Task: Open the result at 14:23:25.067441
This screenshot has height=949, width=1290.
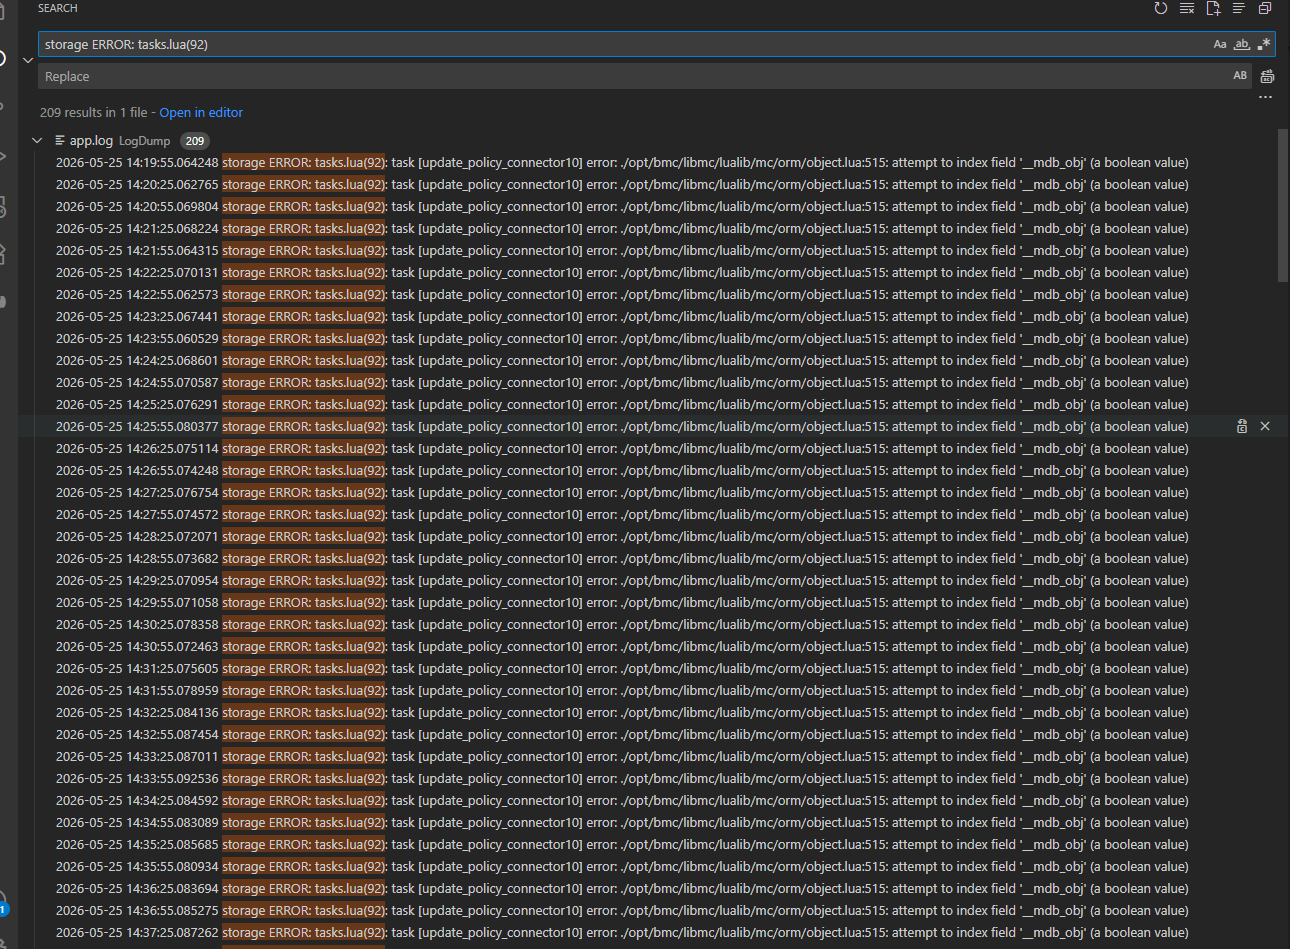Action: coord(622,316)
